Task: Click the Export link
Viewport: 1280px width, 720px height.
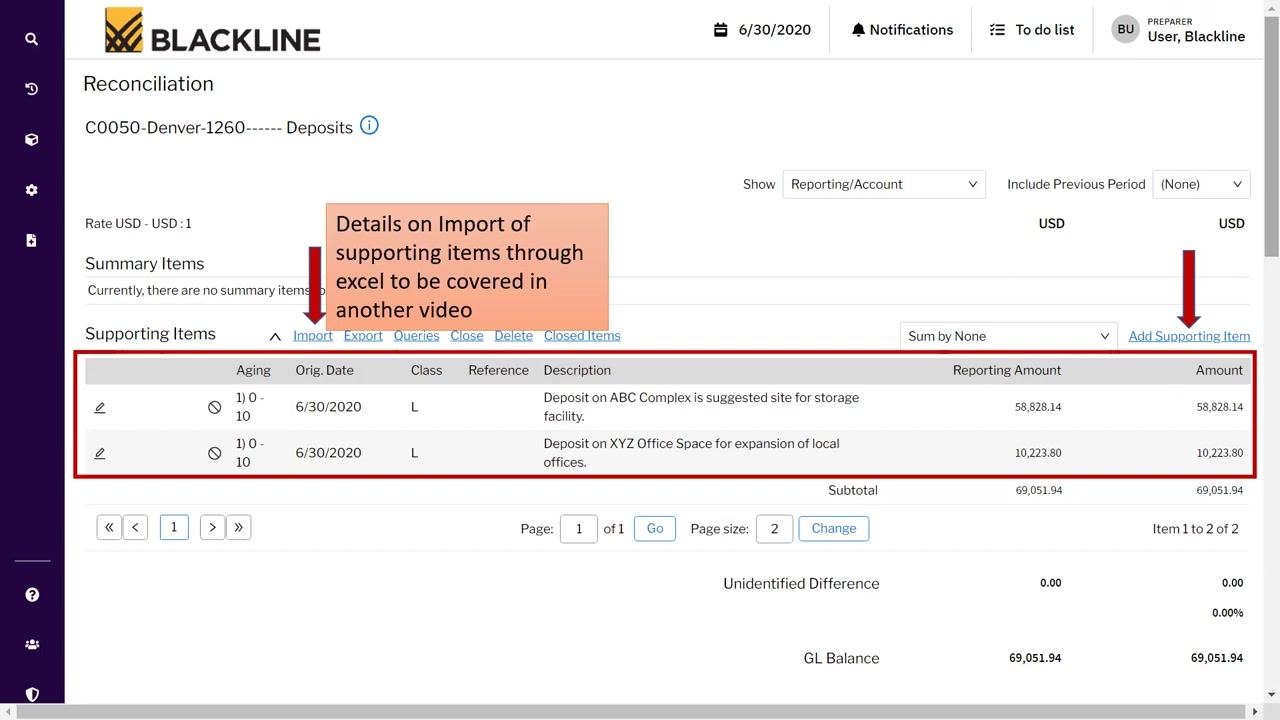Action: tap(363, 336)
